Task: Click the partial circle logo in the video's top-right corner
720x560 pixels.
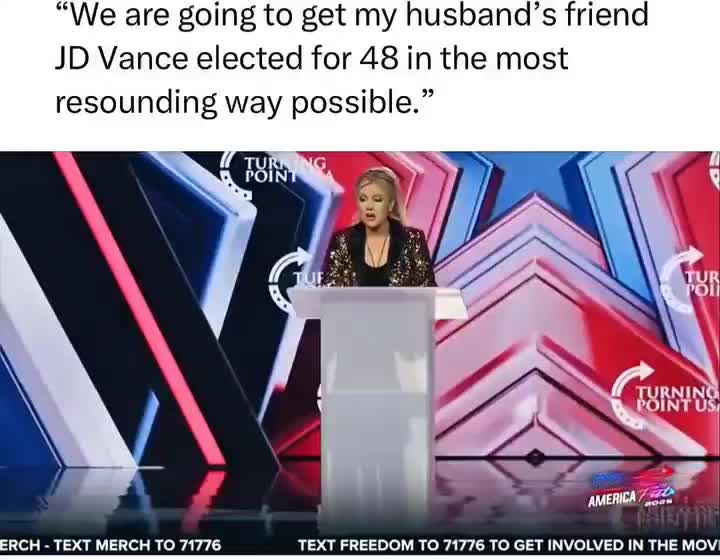Action: [714, 169]
